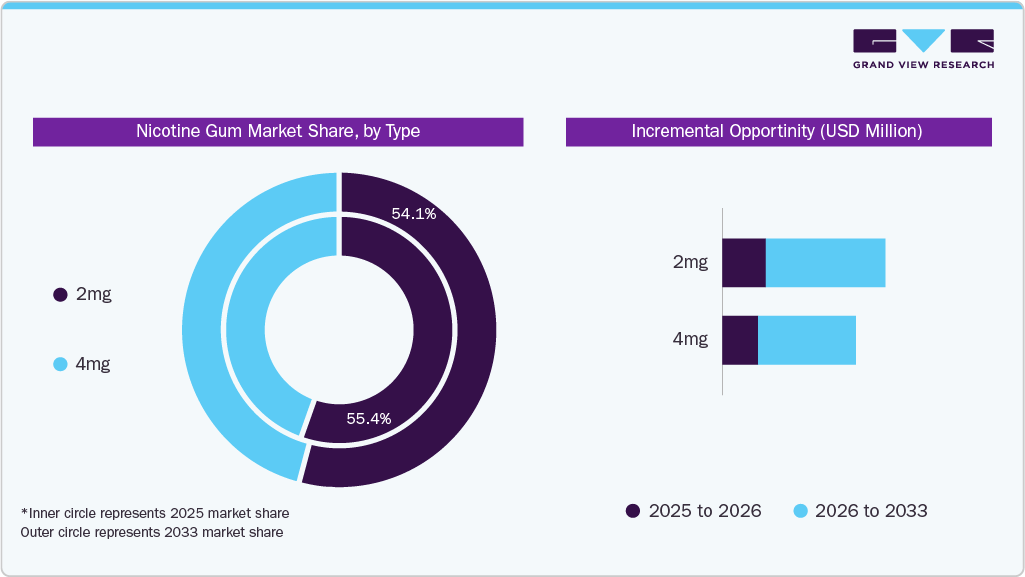Click the 2mg dark legend dot
This screenshot has height=577, width=1025.
[60, 295]
